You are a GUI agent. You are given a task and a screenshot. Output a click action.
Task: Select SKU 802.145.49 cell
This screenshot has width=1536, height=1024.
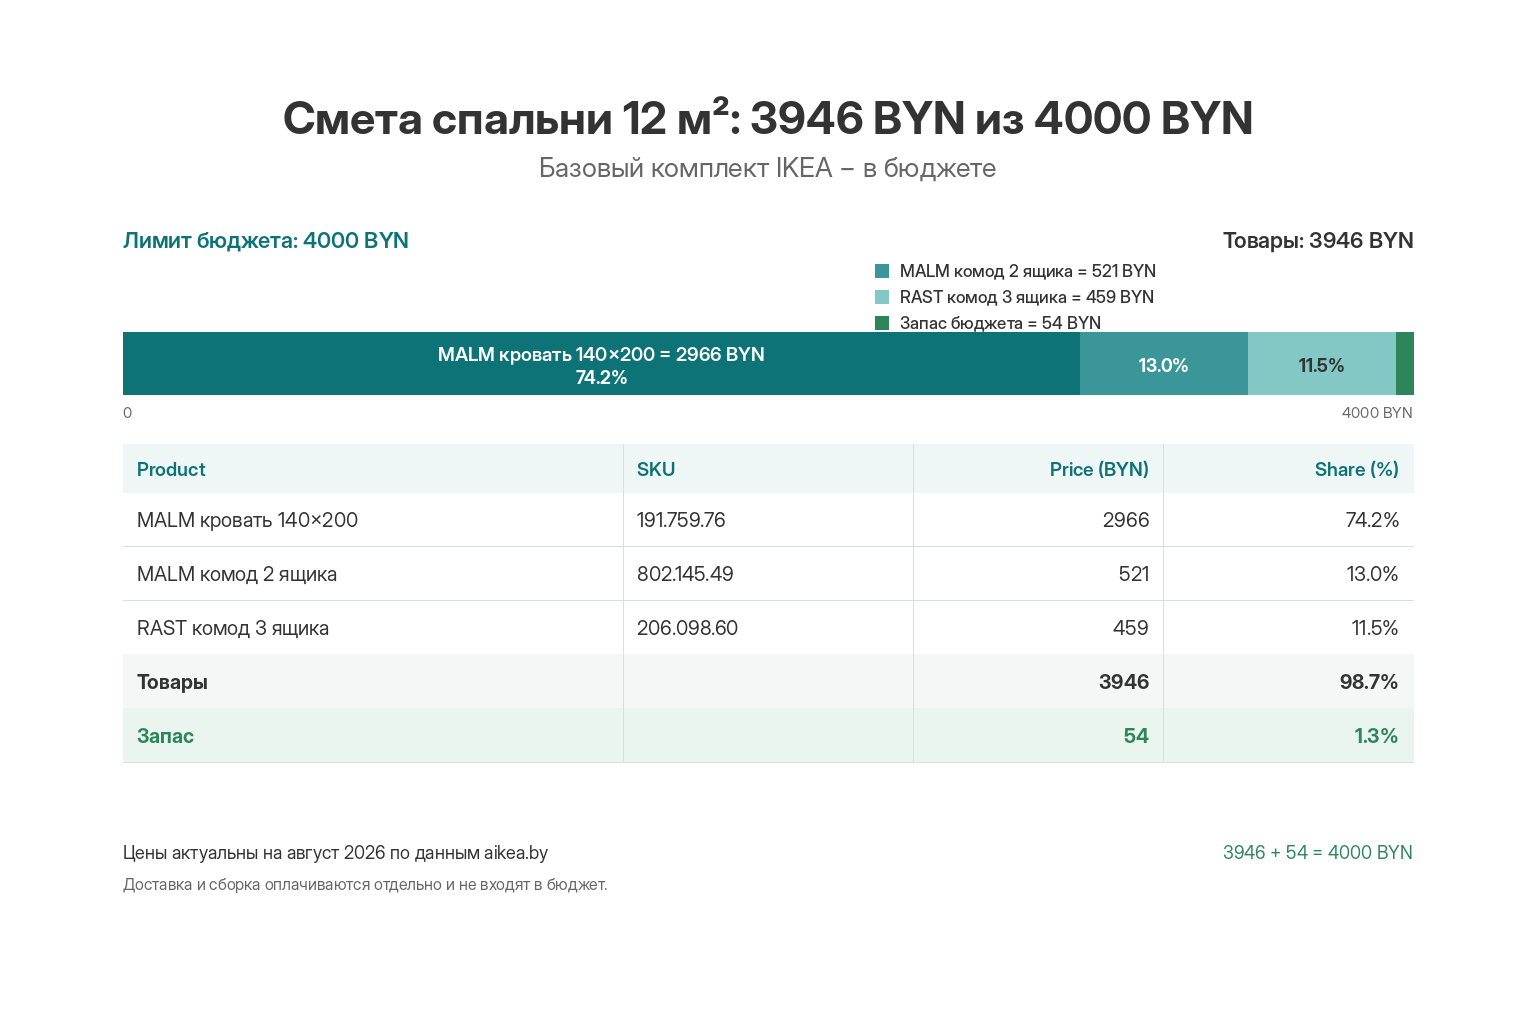(x=768, y=574)
